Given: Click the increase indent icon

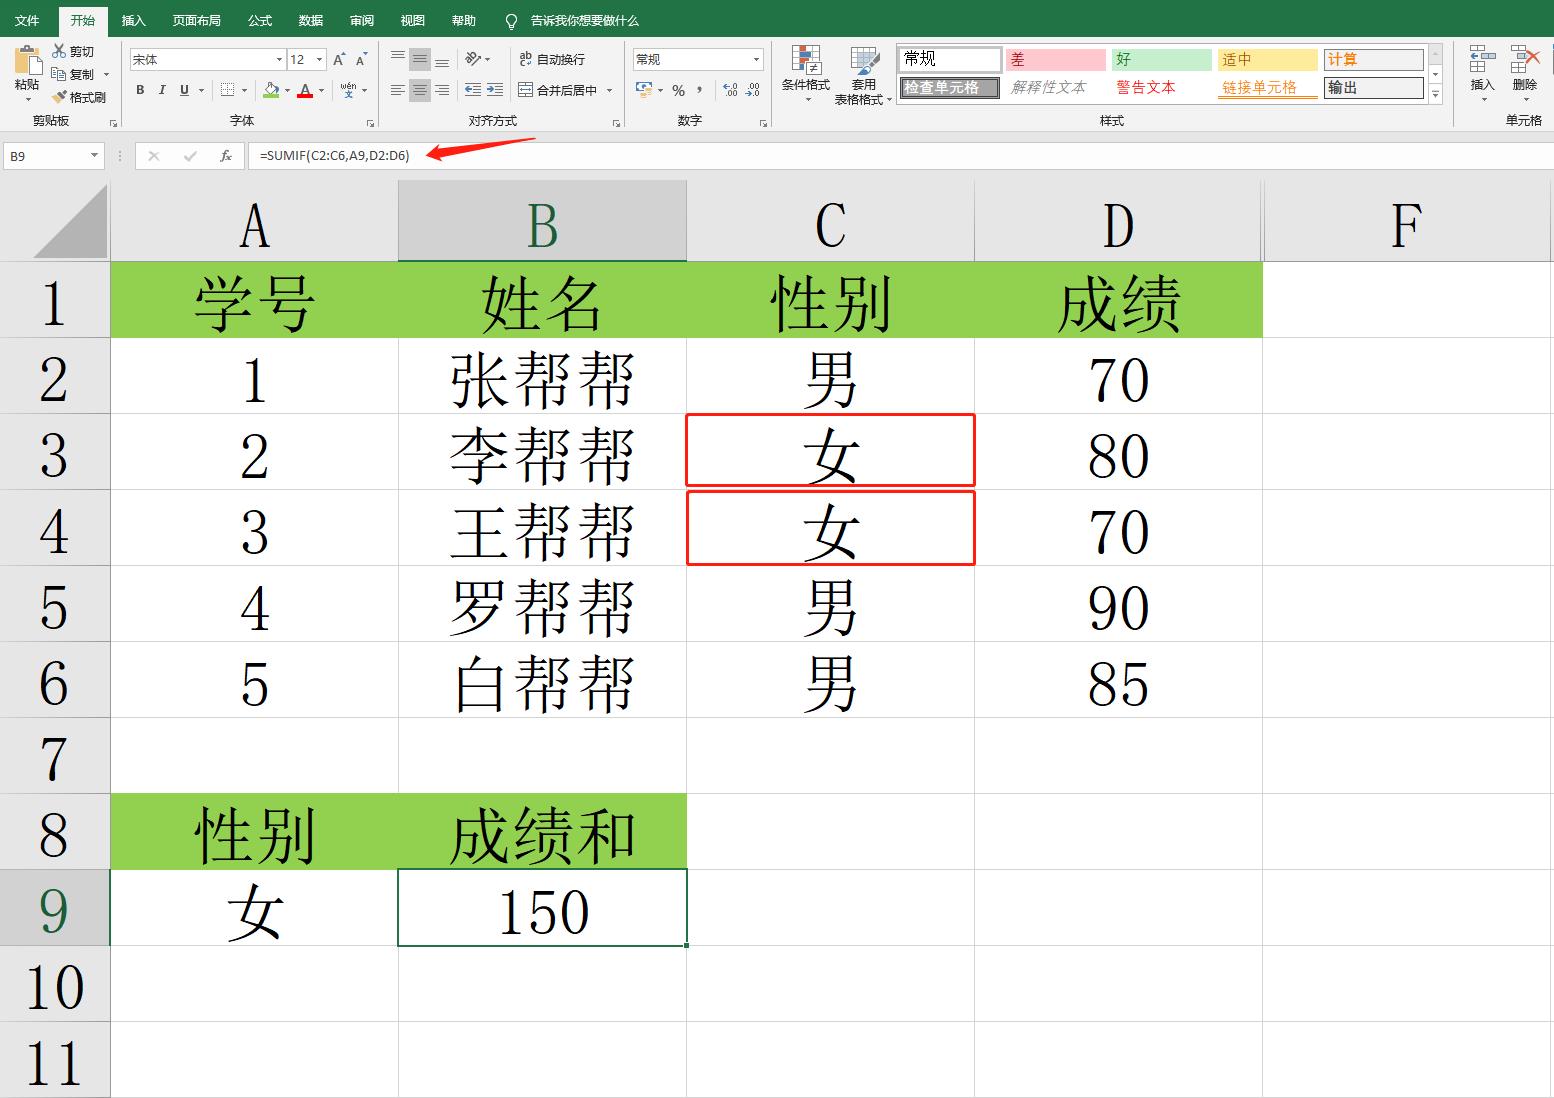Looking at the screenshot, I should tap(495, 90).
